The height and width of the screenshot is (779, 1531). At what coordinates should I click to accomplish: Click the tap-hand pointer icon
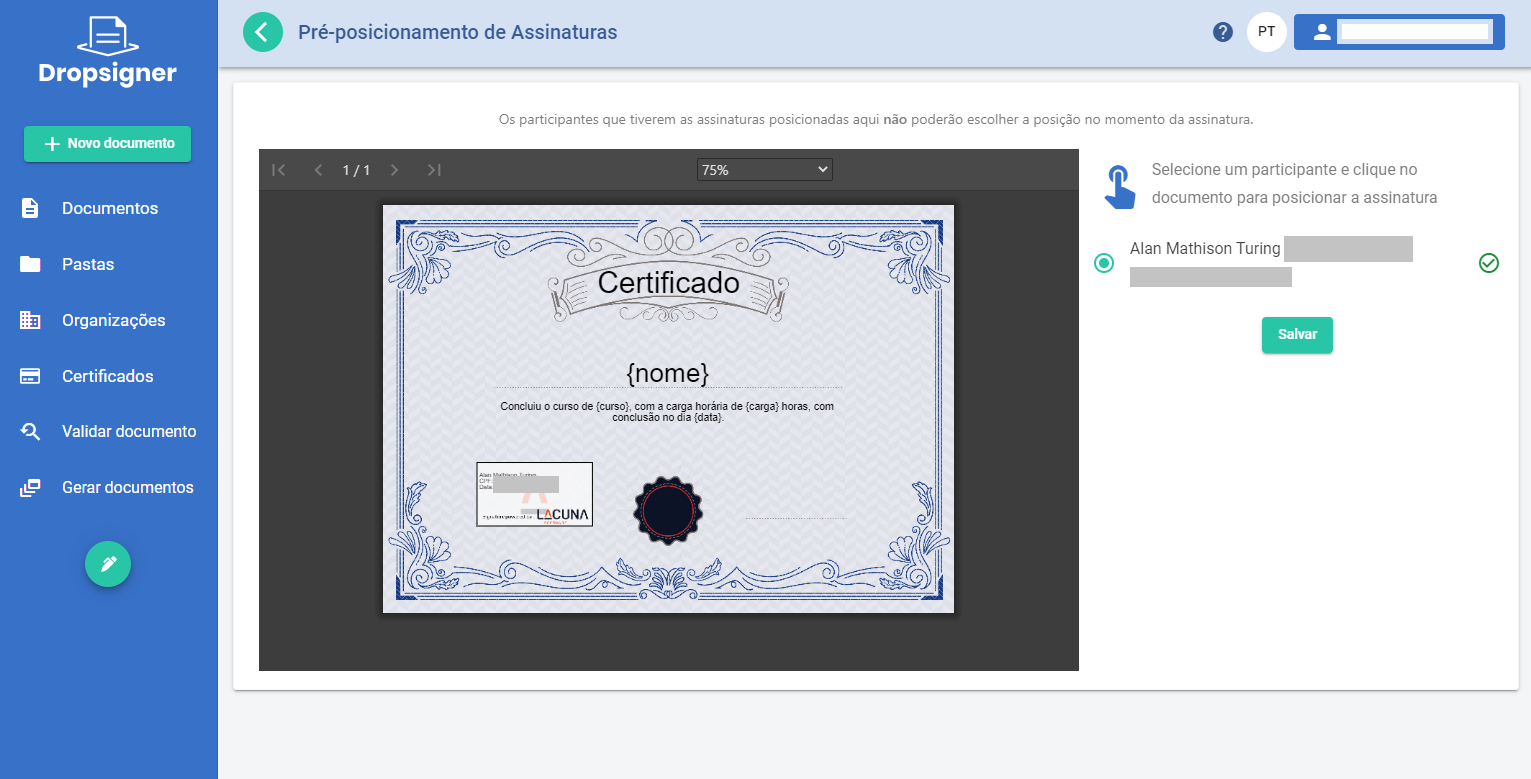pos(1120,187)
